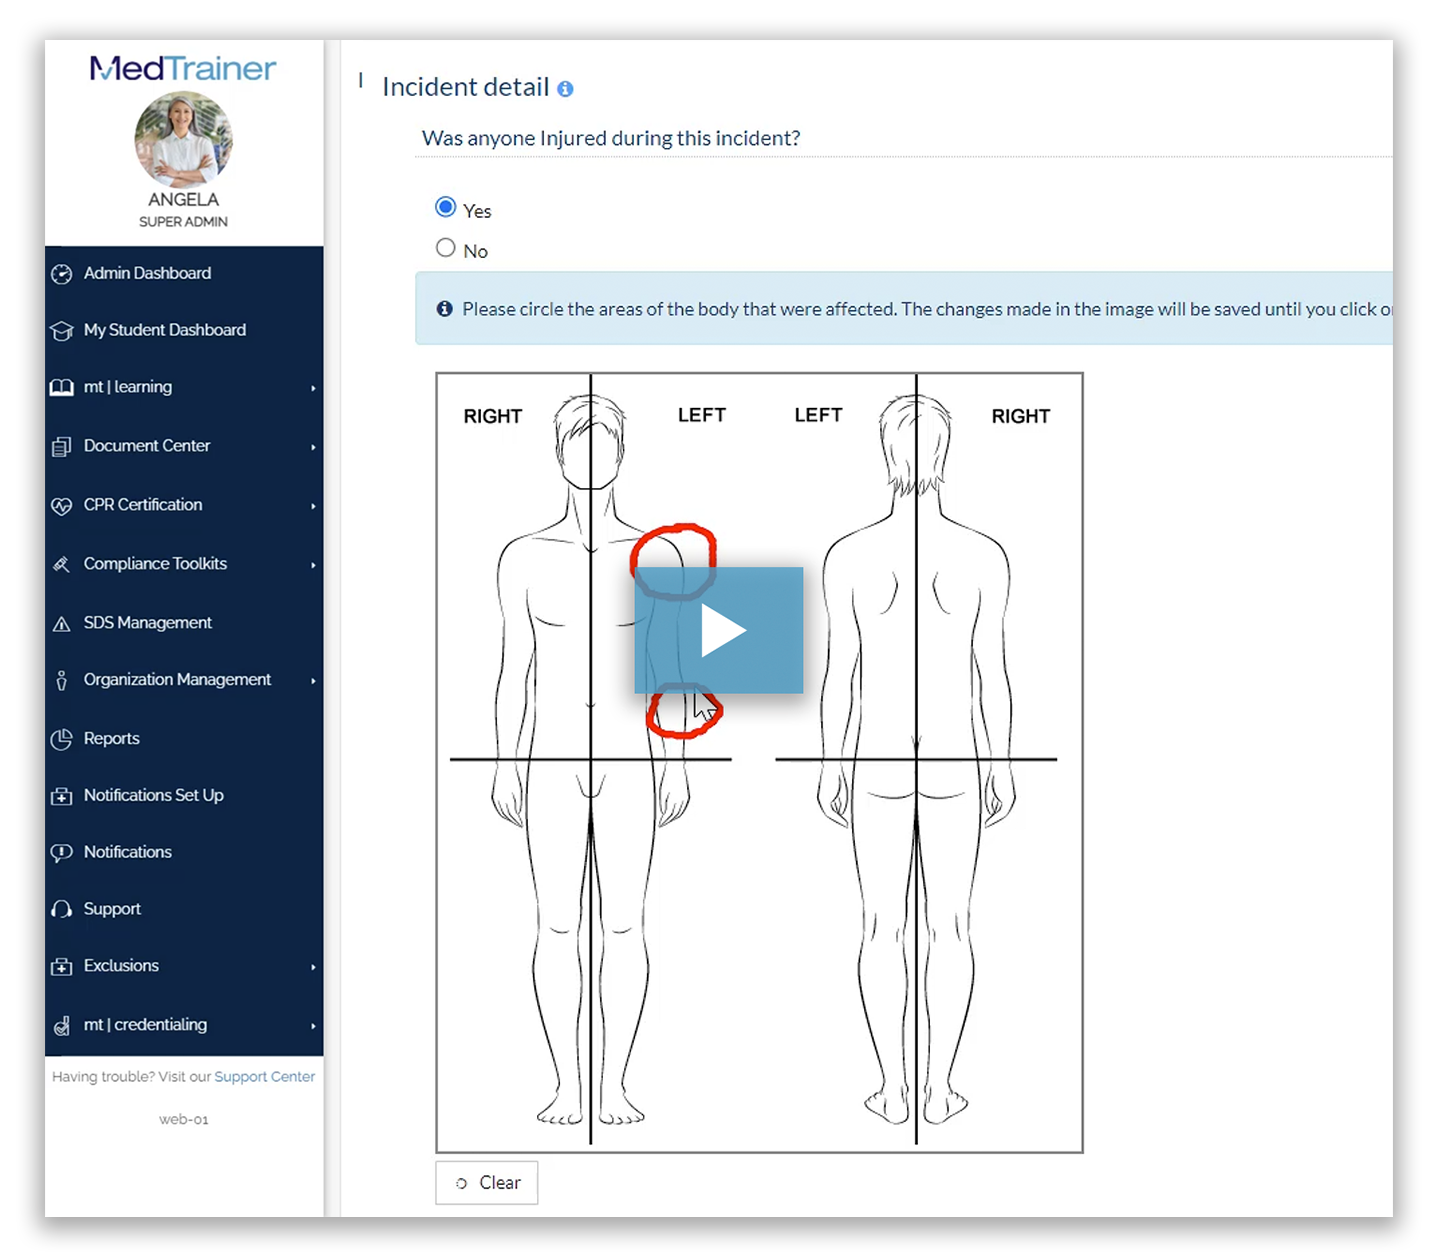Click the SDS Management warning icon
The width and height of the screenshot is (1438, 1257).
62,622
